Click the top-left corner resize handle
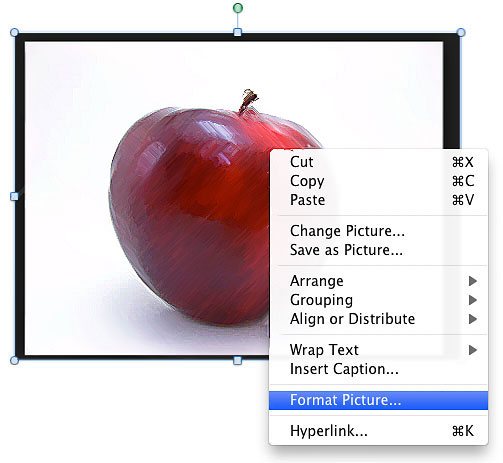503x463 pixels. coord(14,32)
